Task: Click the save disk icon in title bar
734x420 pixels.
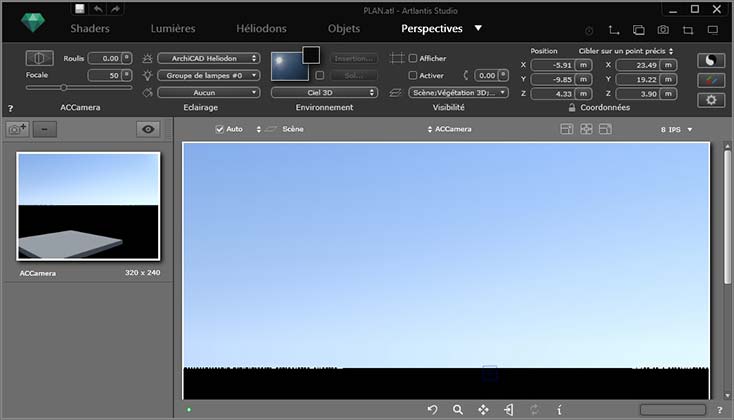Action: click(x=80, y=9)
